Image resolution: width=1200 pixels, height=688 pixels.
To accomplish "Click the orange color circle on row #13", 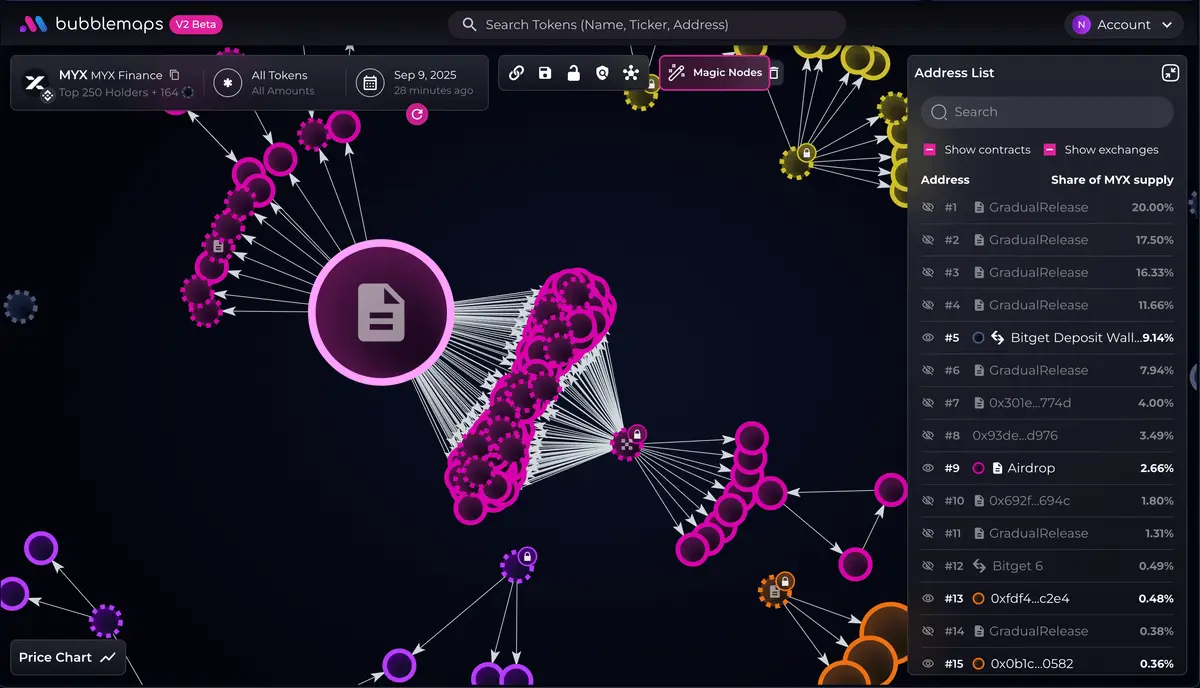I will [979, 598].
